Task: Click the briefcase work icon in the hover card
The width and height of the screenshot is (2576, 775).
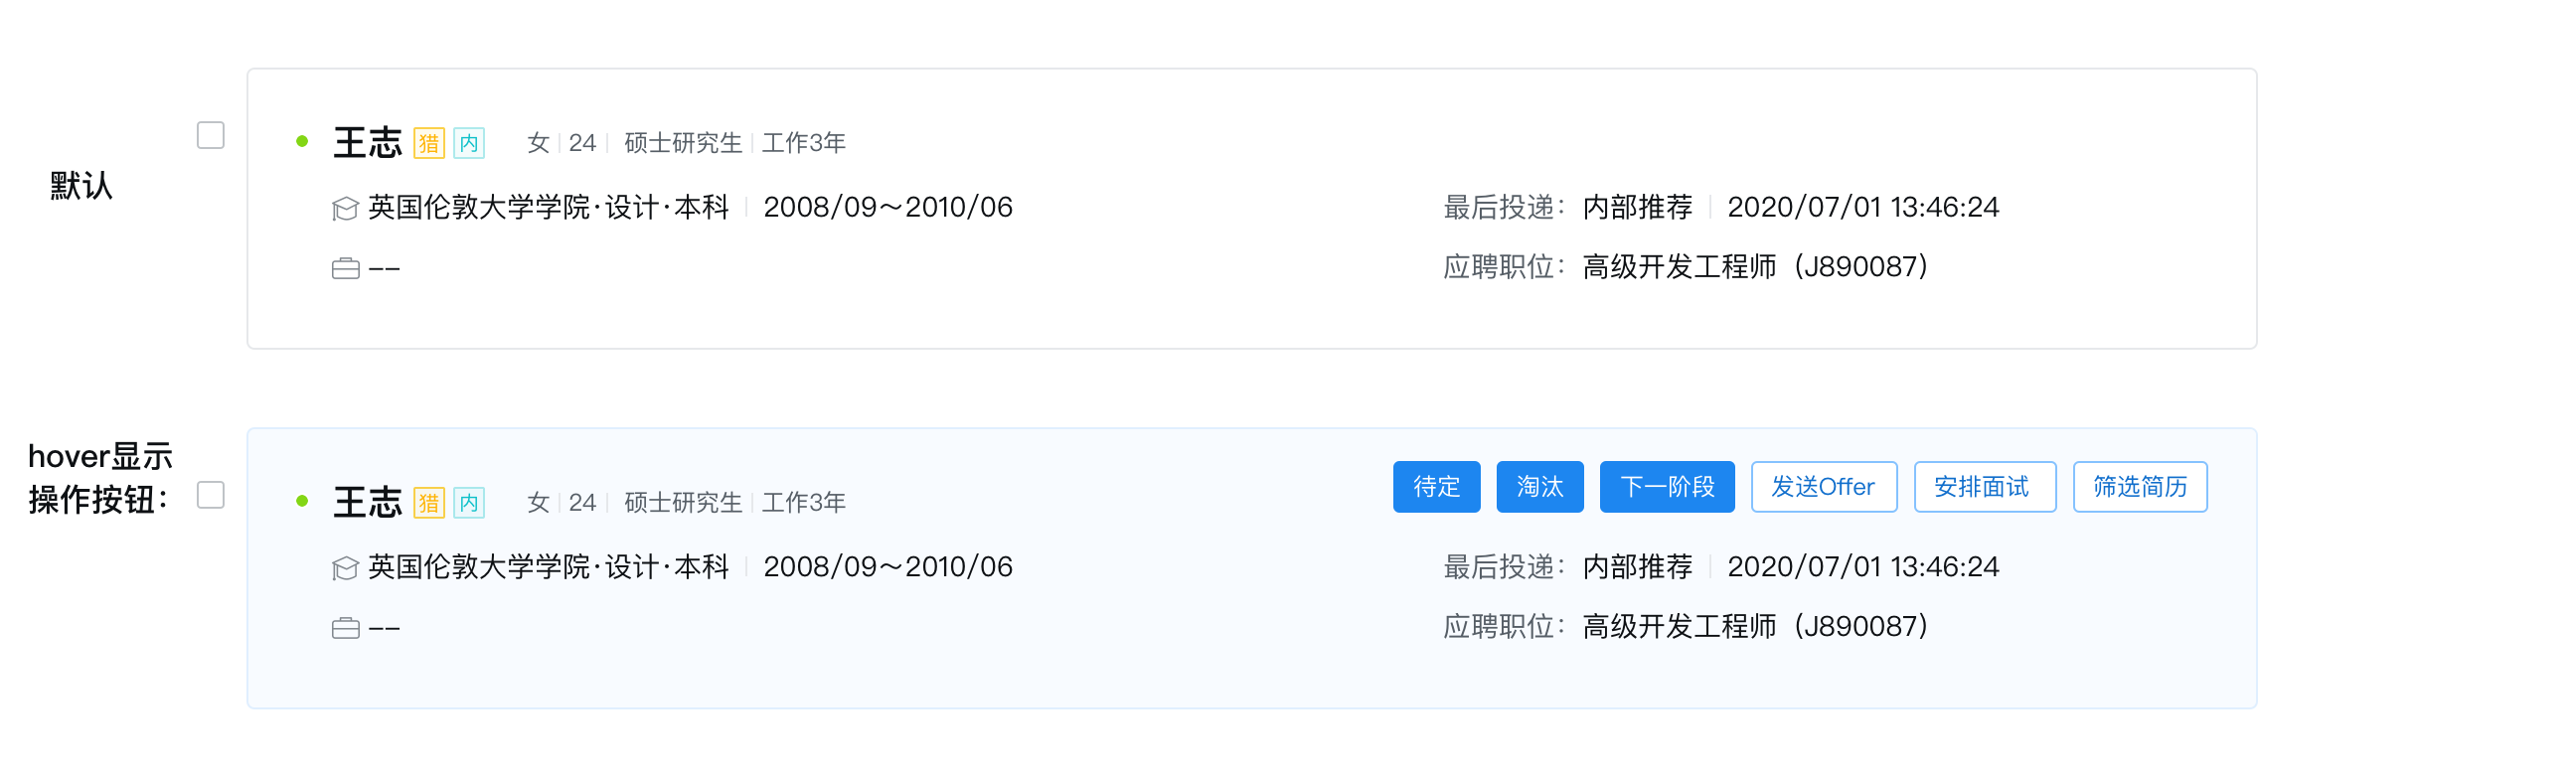Action: (x=345, y=628)
